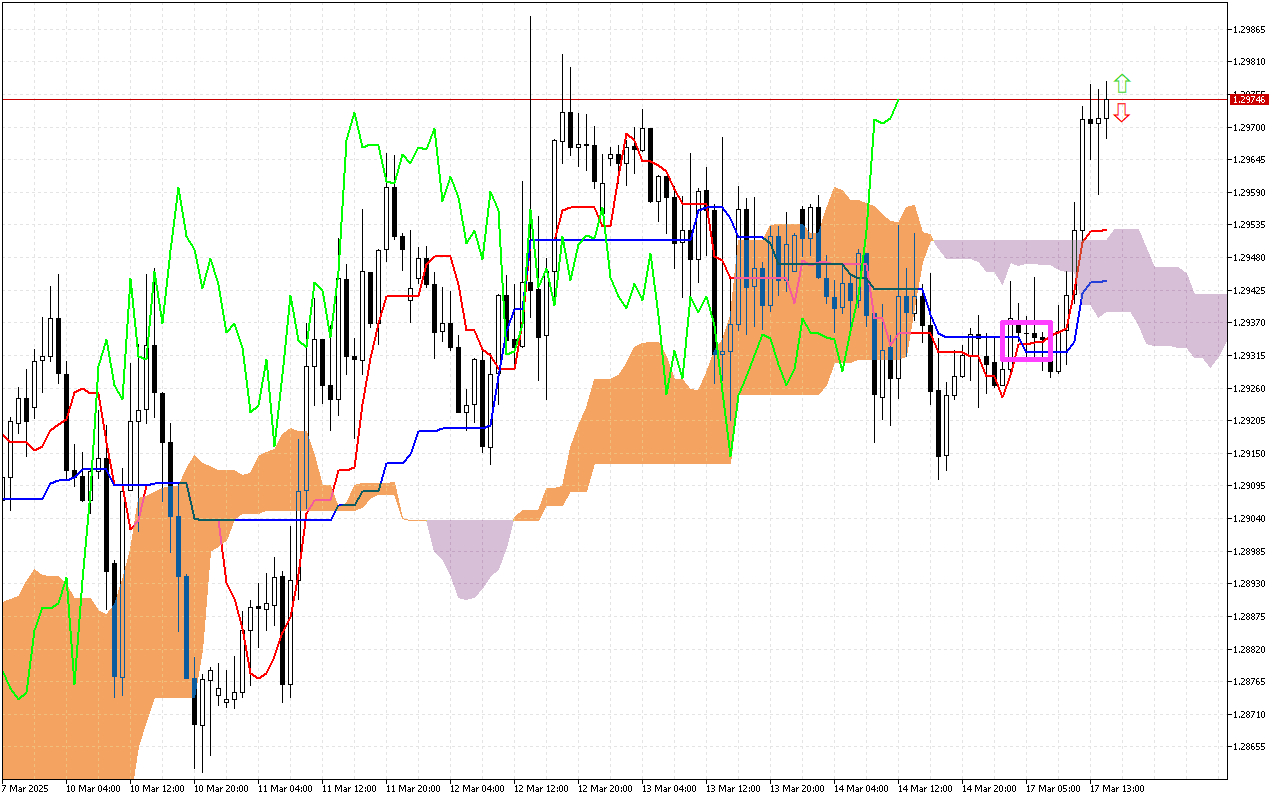Select the 10 Mar 12:00 time label

[157, 788]
